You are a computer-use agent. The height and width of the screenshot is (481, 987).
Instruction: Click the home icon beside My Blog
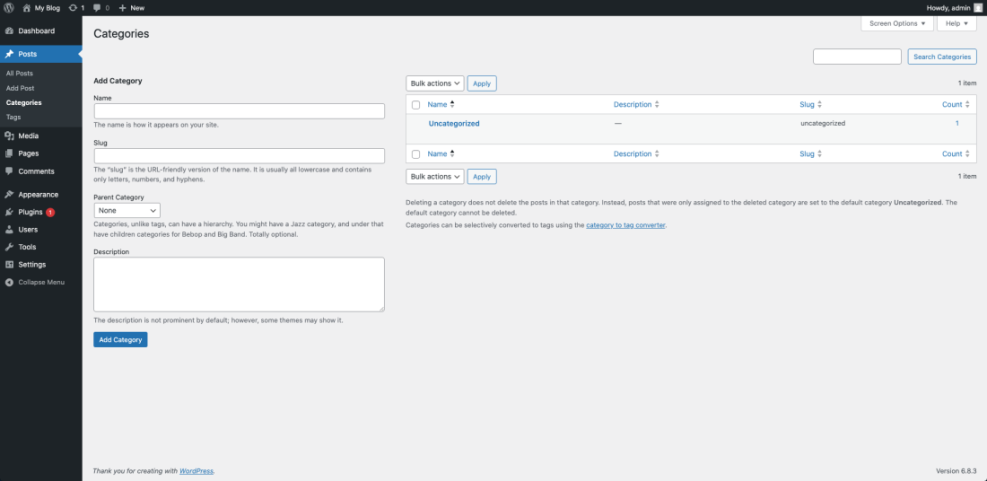[26, 8]
